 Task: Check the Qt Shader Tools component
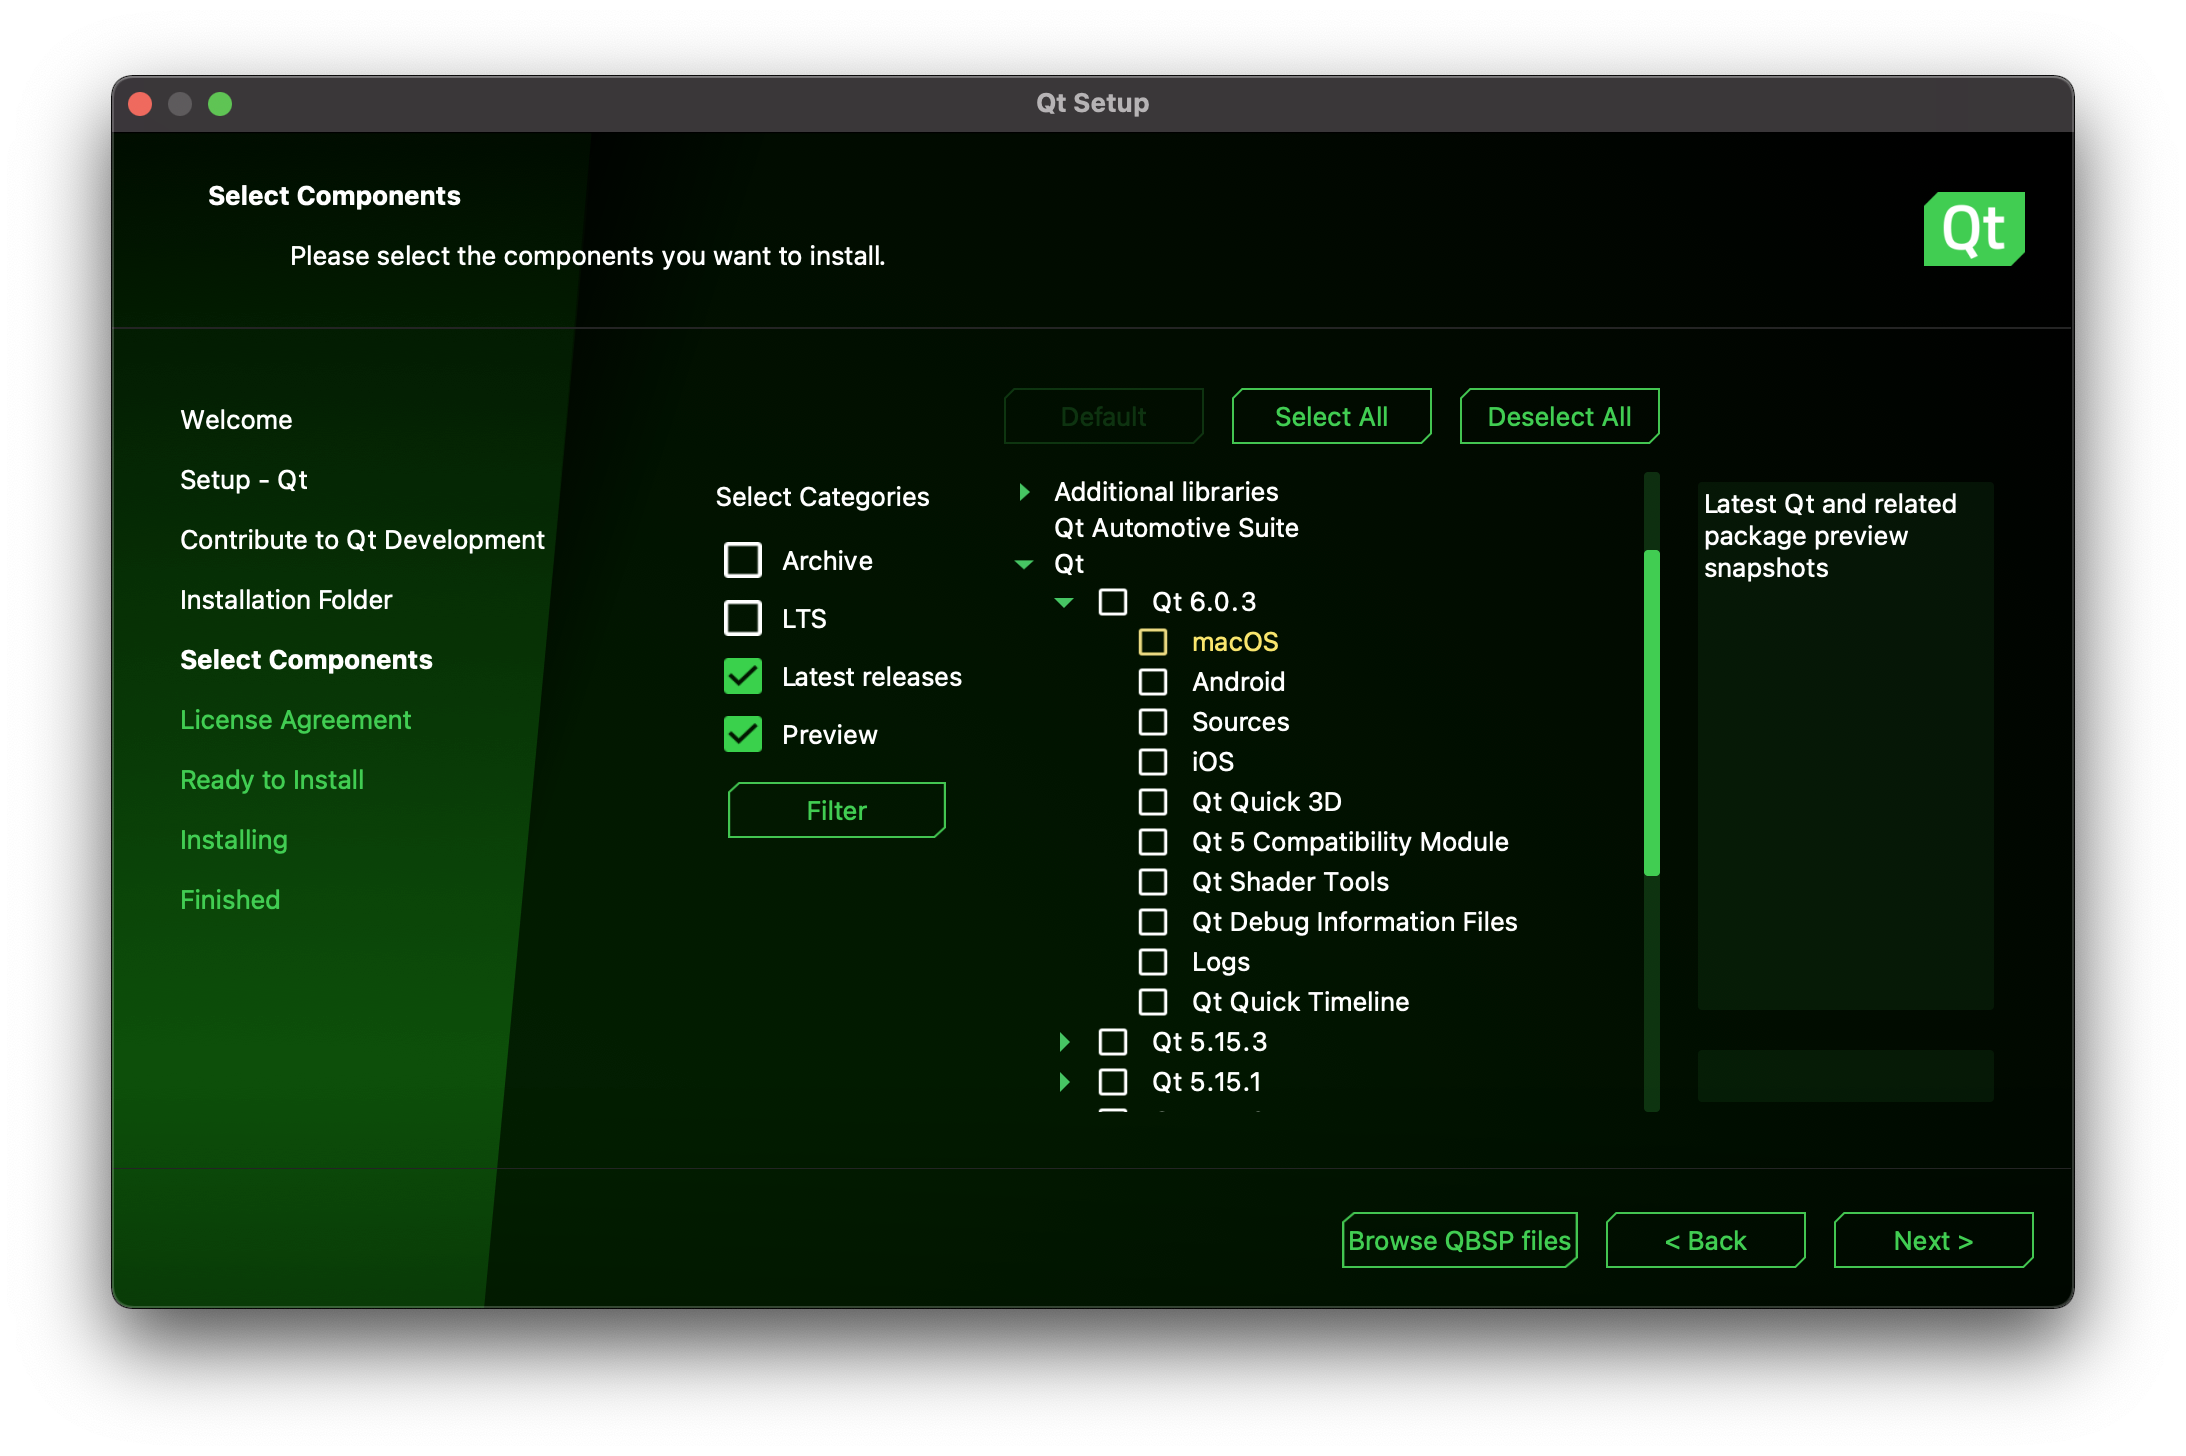1153,882
